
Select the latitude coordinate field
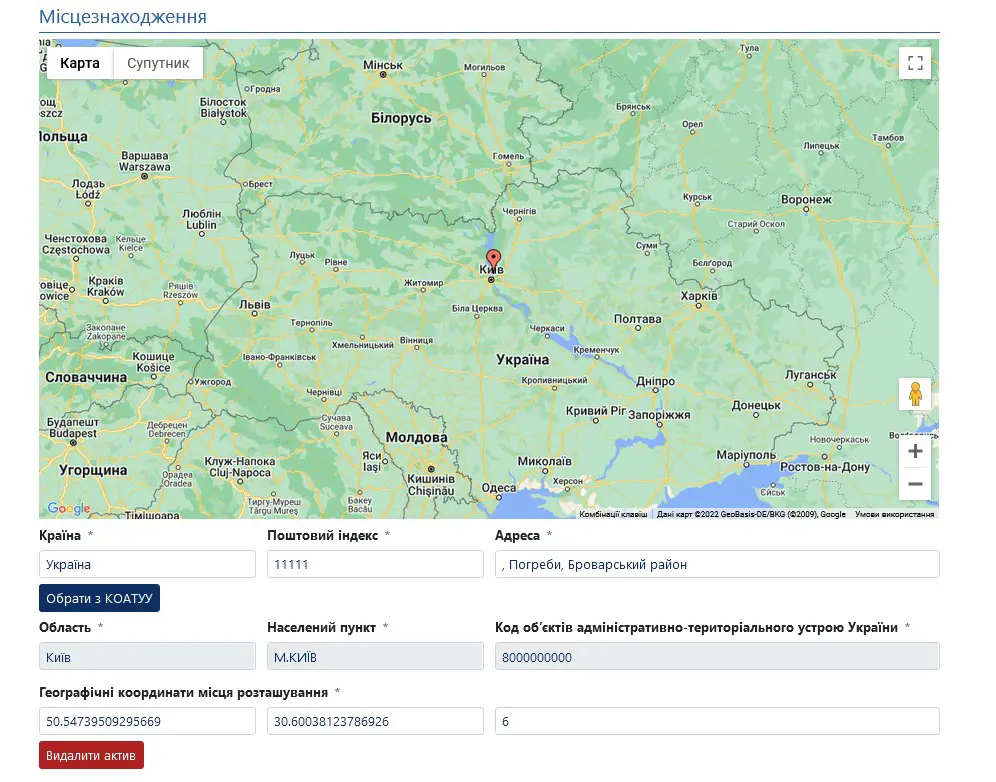point(147,721)
